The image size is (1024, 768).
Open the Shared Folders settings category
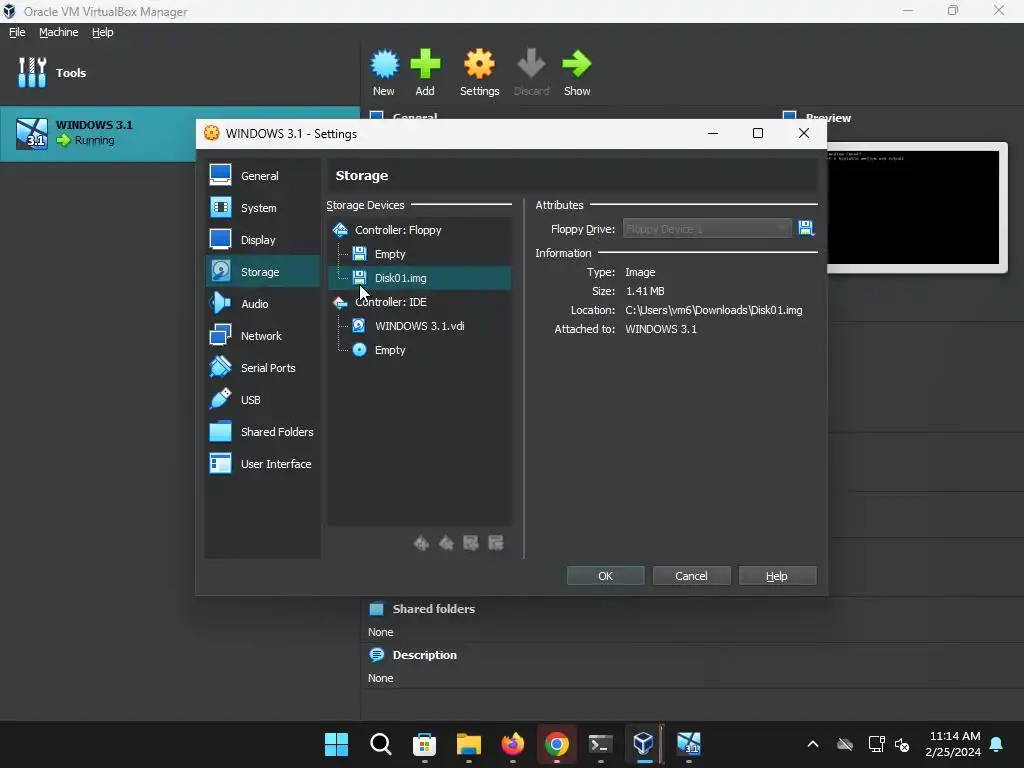pos(263,432)
